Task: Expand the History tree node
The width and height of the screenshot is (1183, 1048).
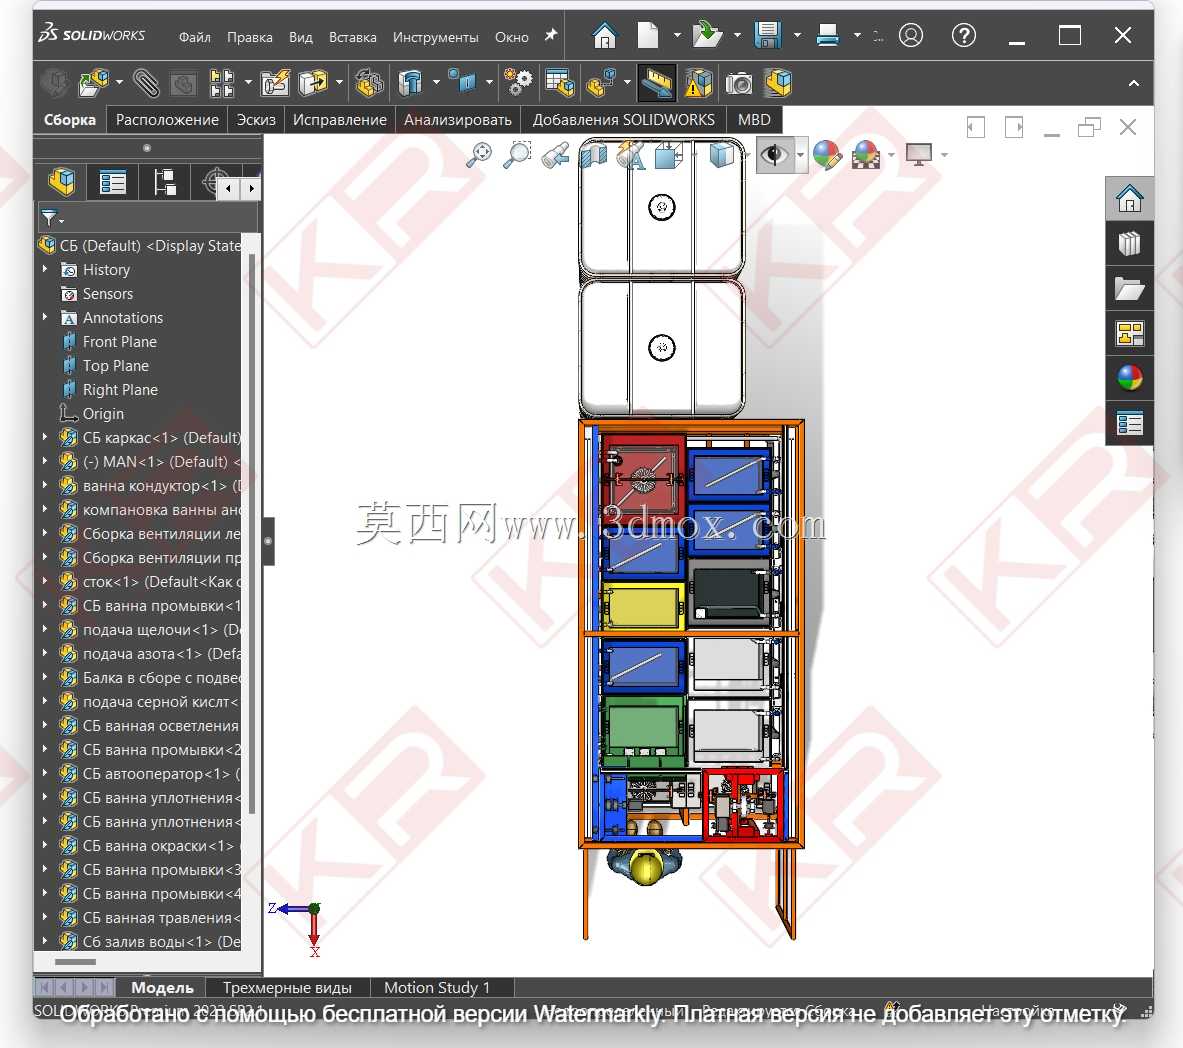Action: [45, 269]
